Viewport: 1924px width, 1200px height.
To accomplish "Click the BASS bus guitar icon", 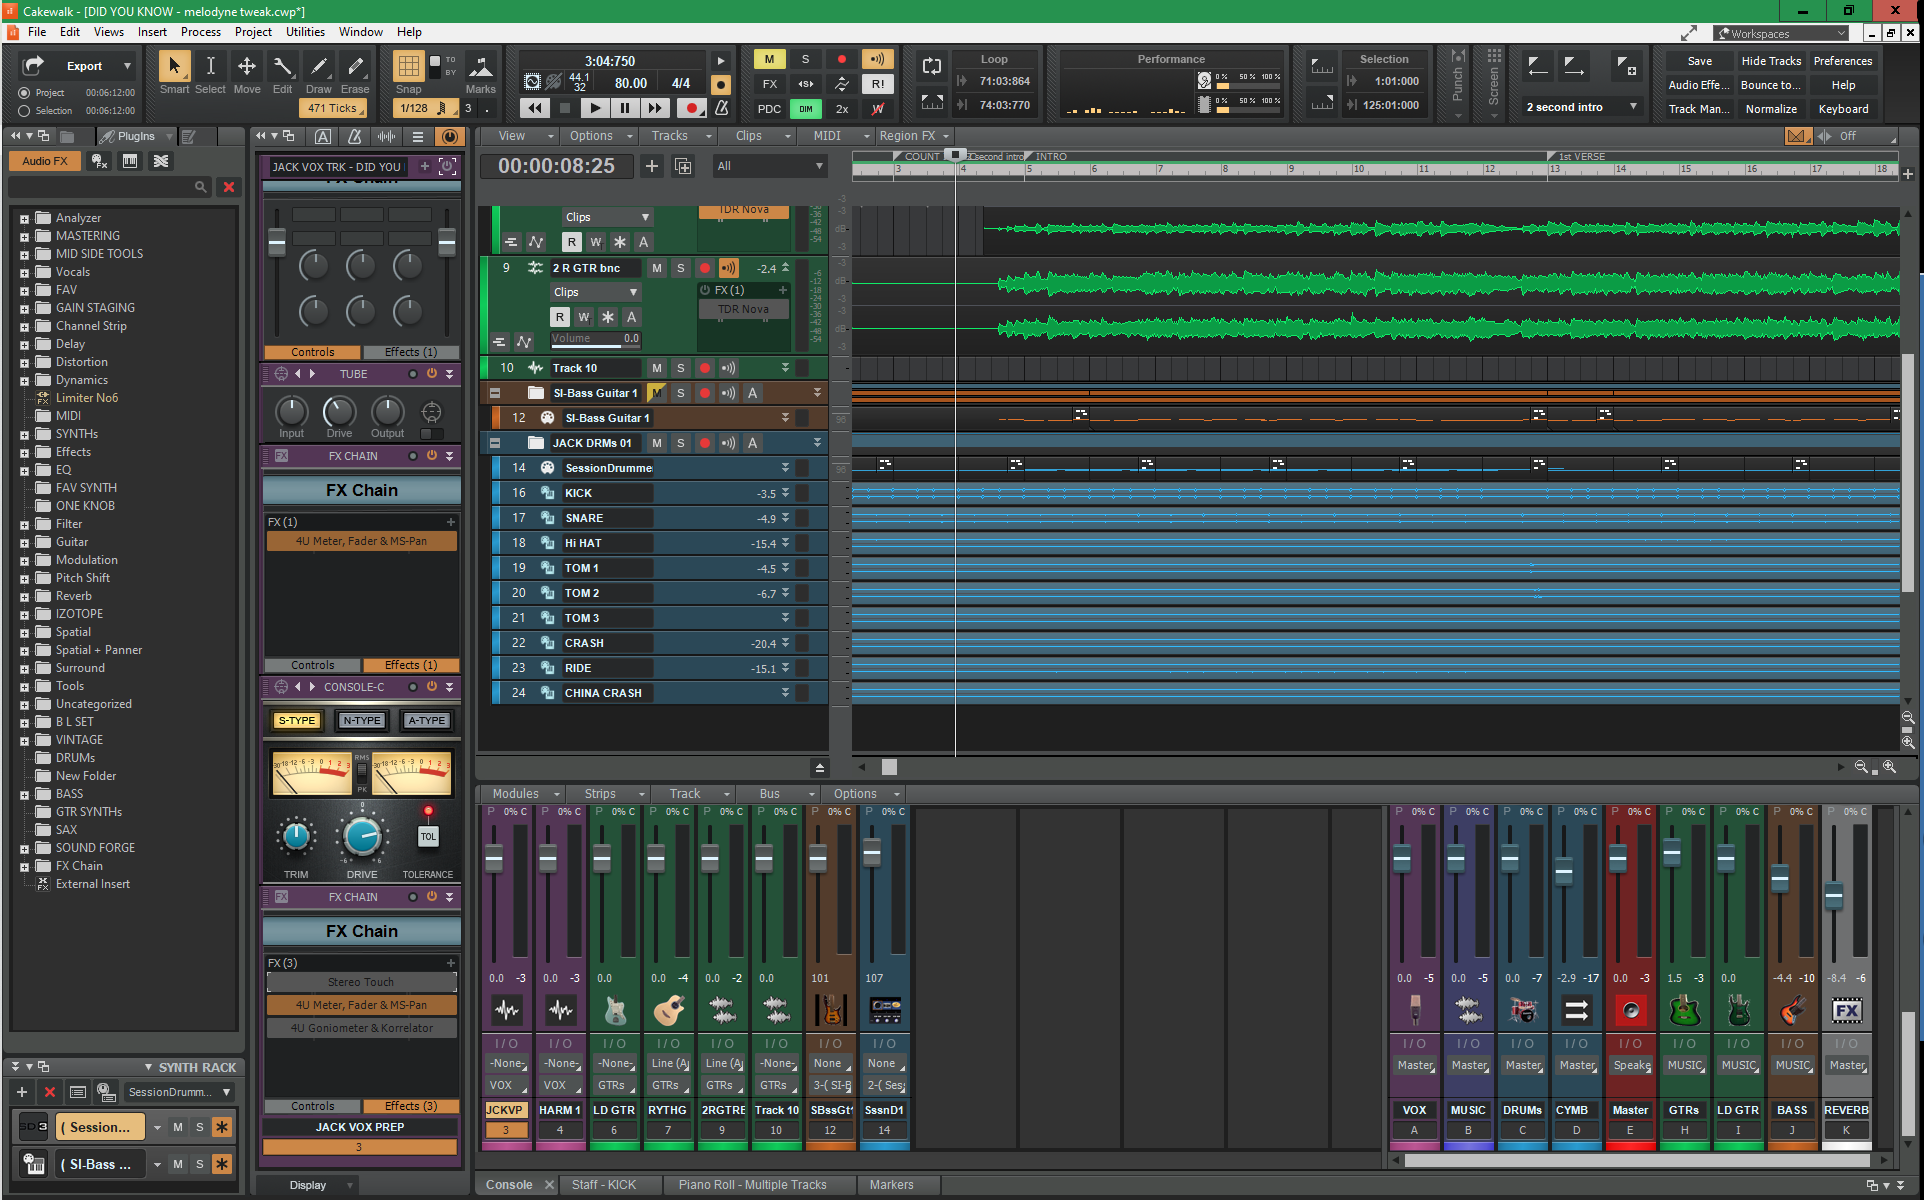I will (1792, 1011).
